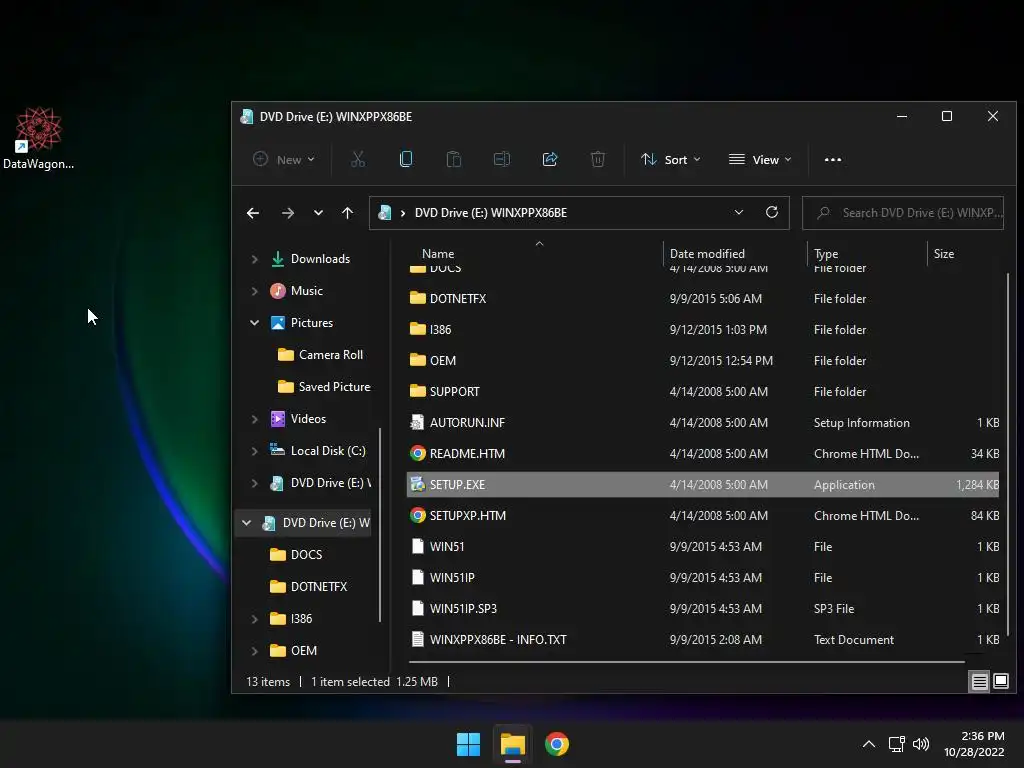Select the AUTORUN.INF file
Image resolution: width=1024 pixels, height=768 pixels.
click(703, 423)
